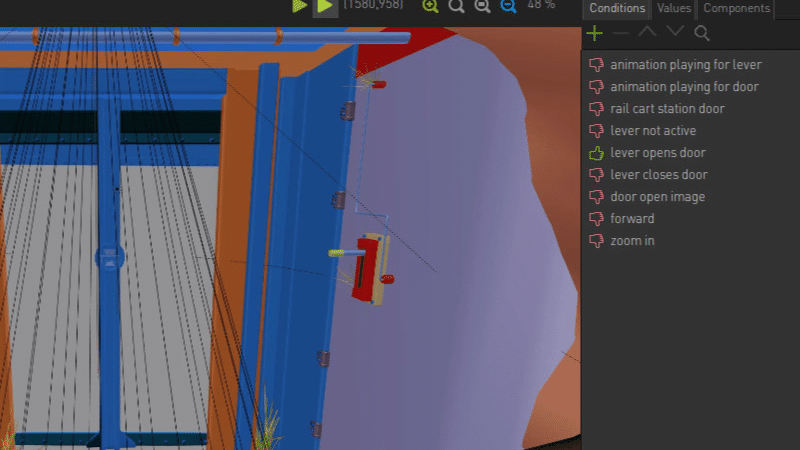
Task: Click the white magnifier with square icon
Action: point(482,6)
